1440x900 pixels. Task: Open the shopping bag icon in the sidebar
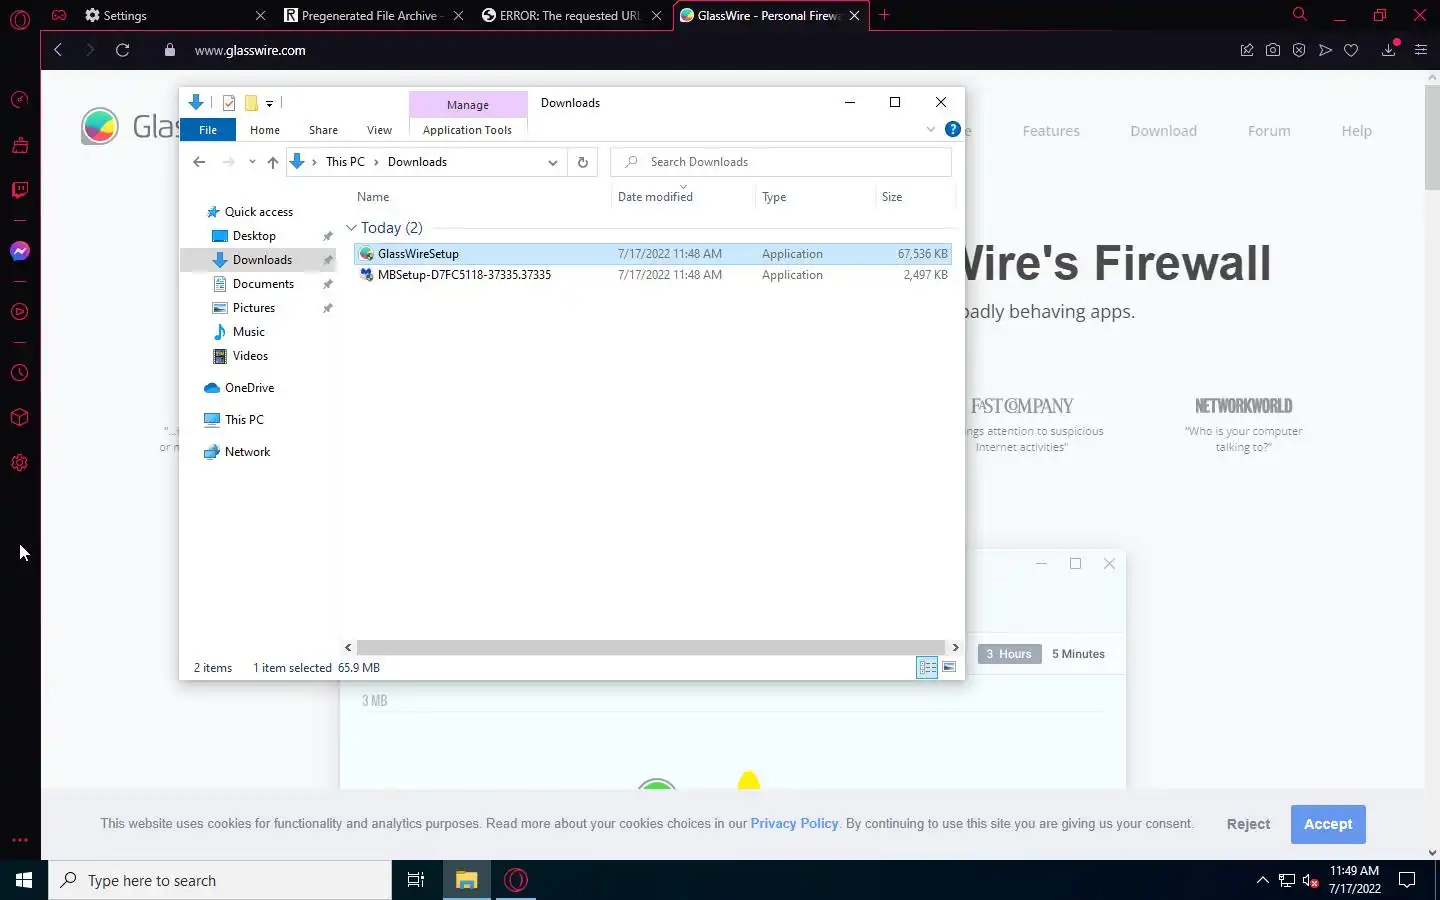click(x=20, y=145)
